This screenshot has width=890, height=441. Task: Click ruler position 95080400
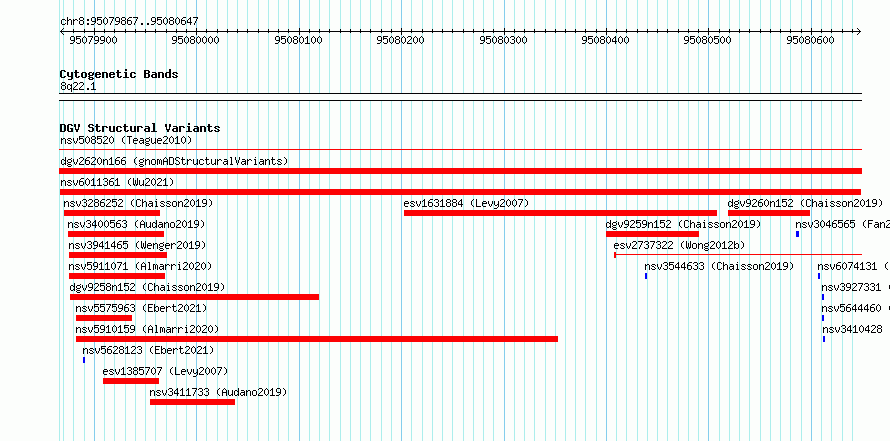pyautogui.click(x=606, y=40)
